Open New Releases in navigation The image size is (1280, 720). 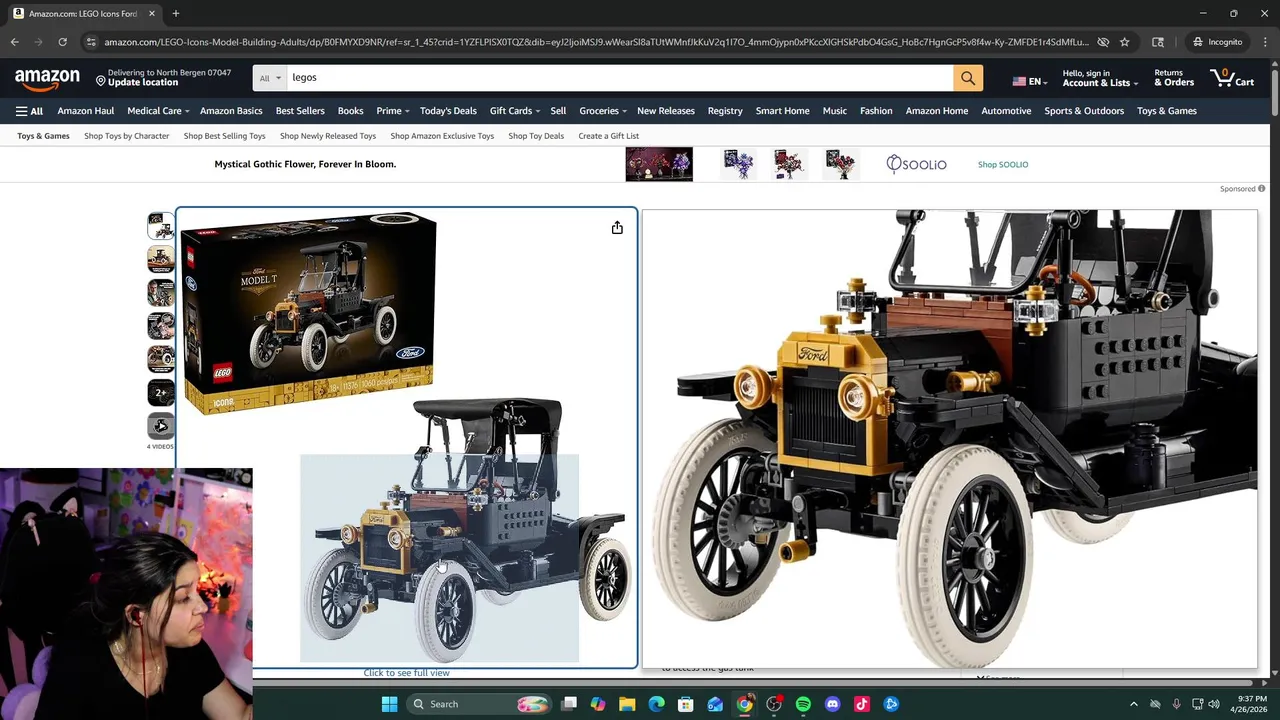[x=666, y=111]
